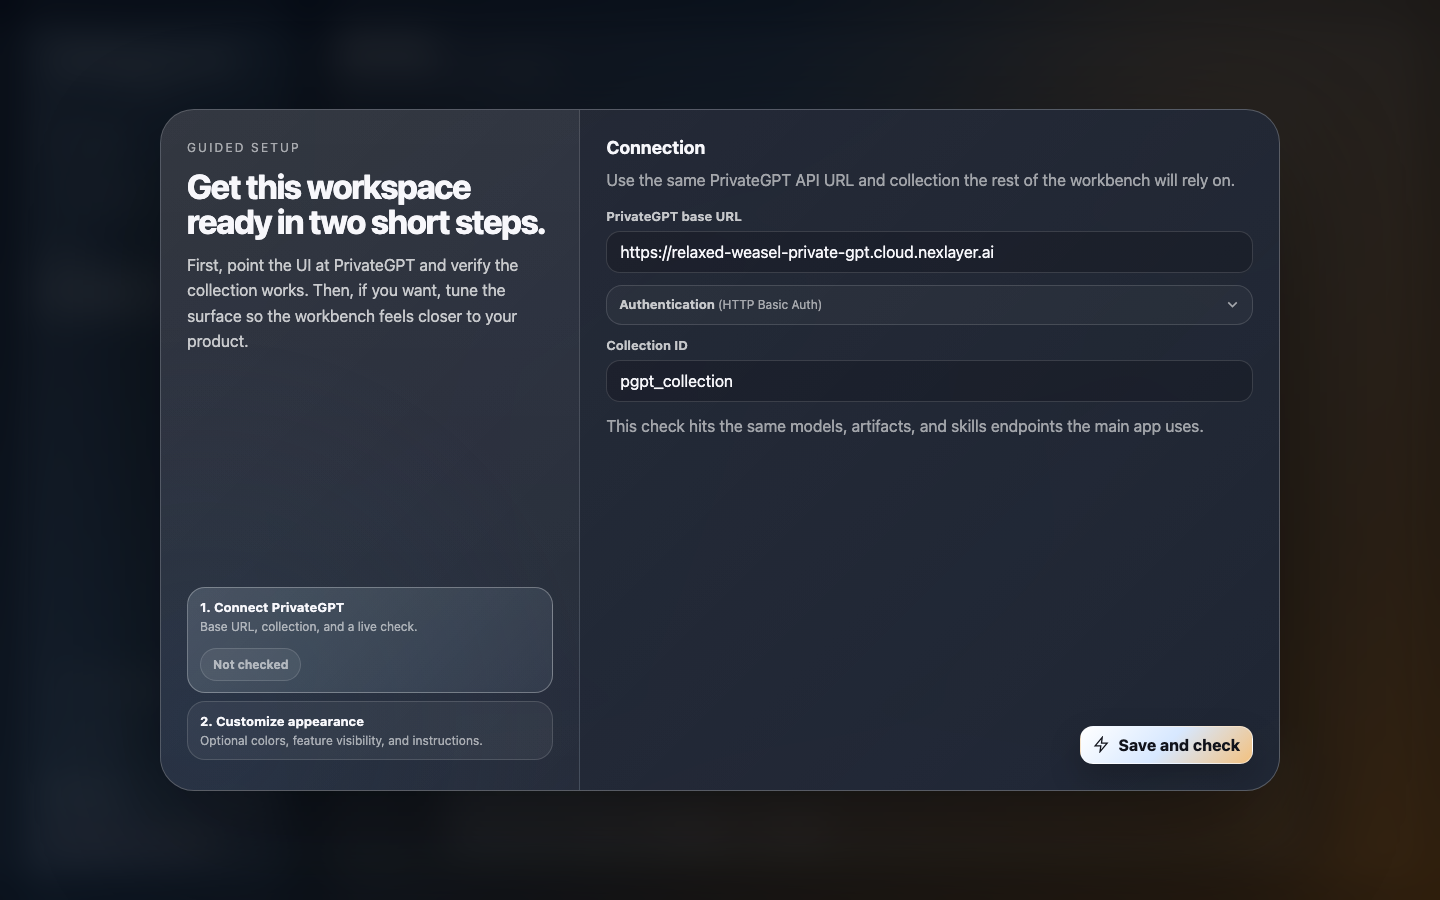The height and width of the screenshot is (900, 1440).
Task: Click the Collection ID label
Action: (x=647, y=345)
